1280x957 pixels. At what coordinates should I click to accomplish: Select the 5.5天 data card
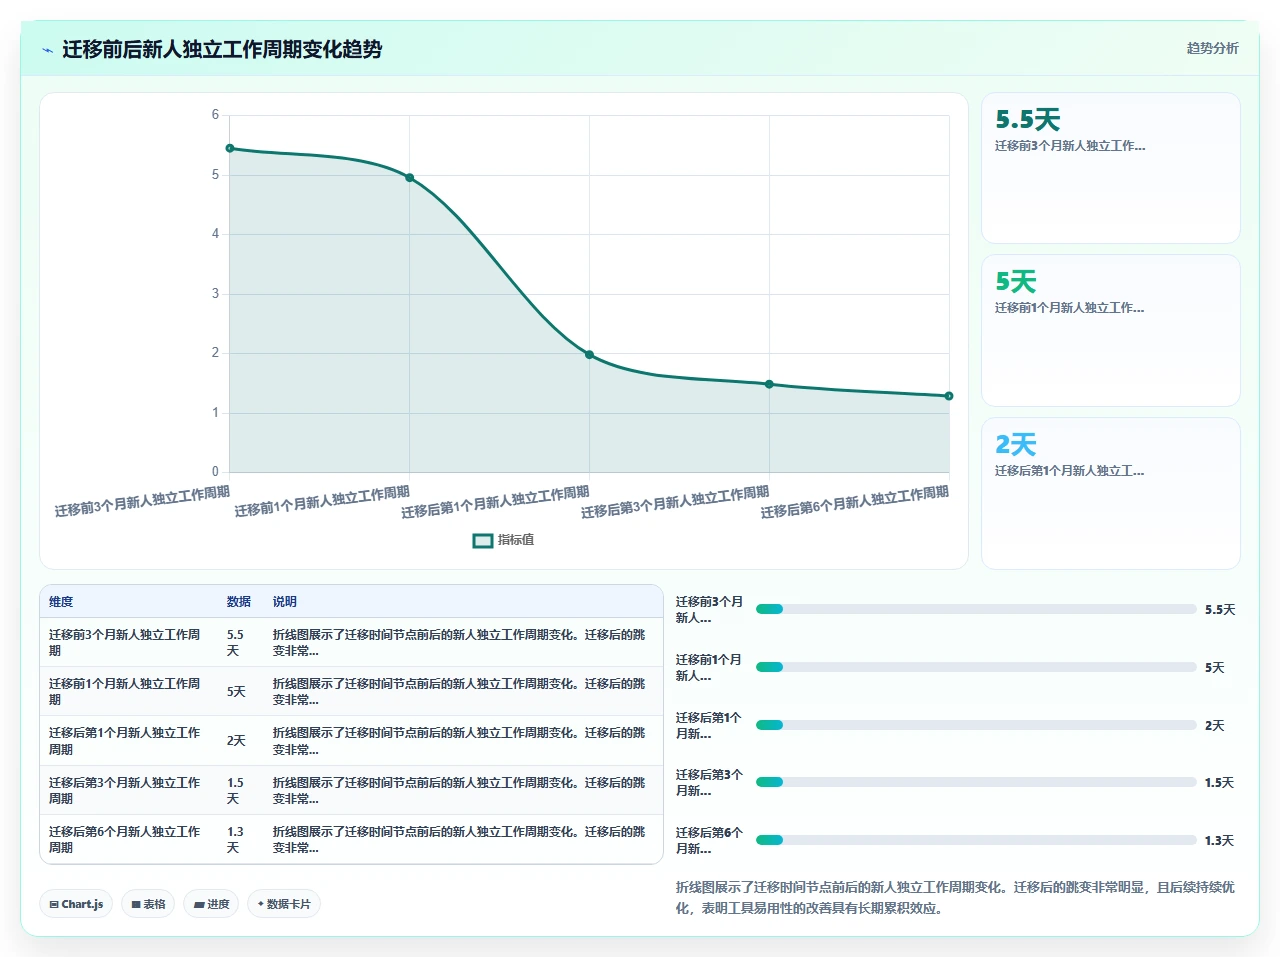point(1111,168)
